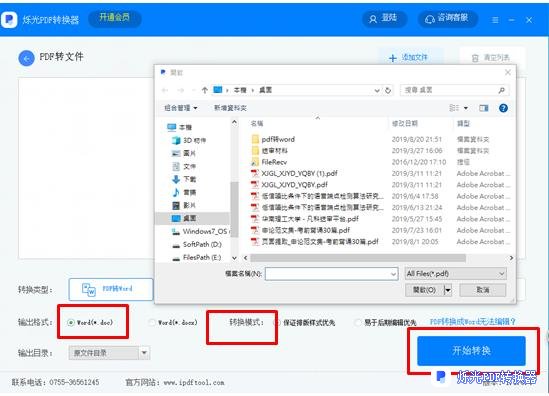This screenshot has height=396, width=549.
Task: Open the output directory dropdown
Action: (144, 353)
